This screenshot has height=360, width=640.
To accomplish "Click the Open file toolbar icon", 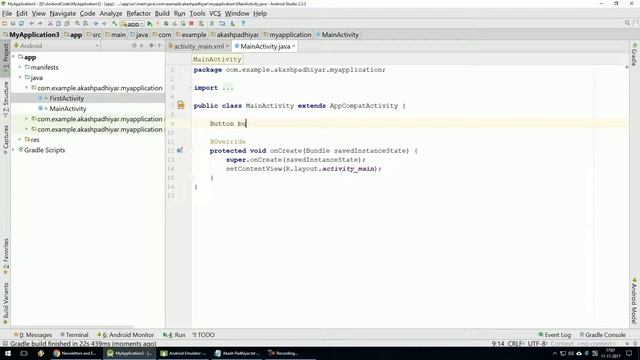I will coord(4,24).
